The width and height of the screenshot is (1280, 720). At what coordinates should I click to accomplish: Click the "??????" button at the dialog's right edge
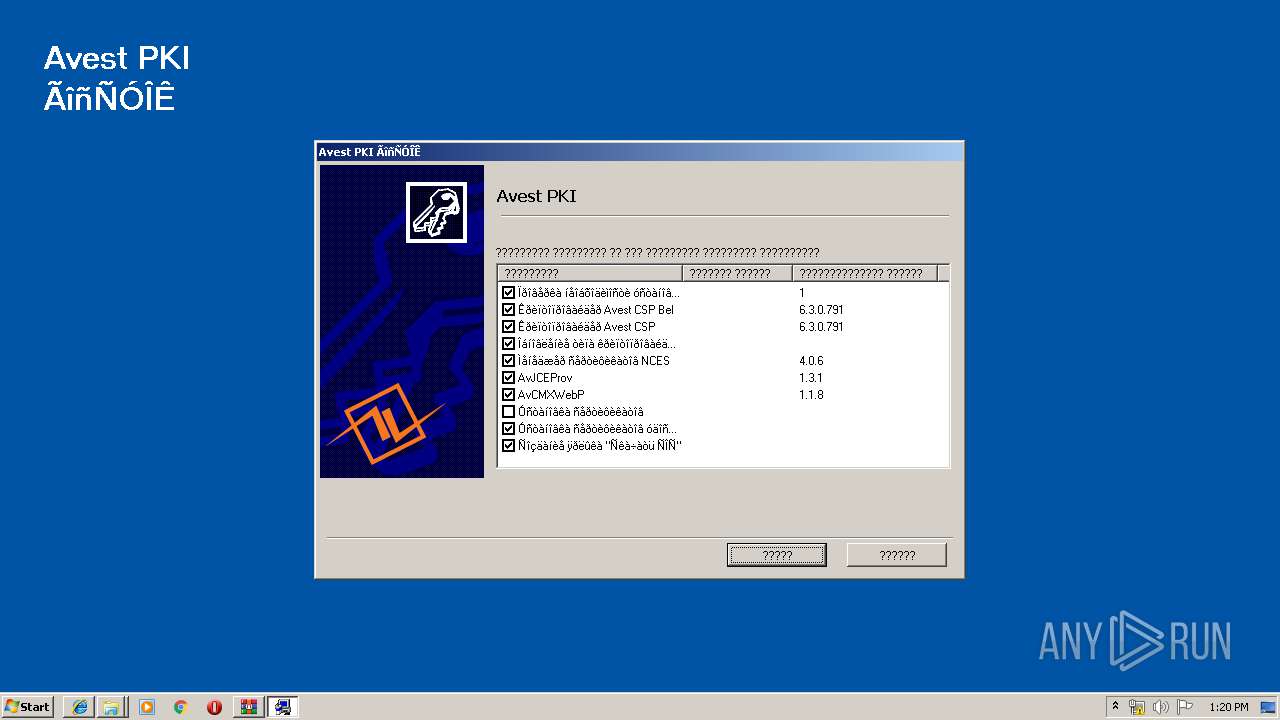point(897,555)
